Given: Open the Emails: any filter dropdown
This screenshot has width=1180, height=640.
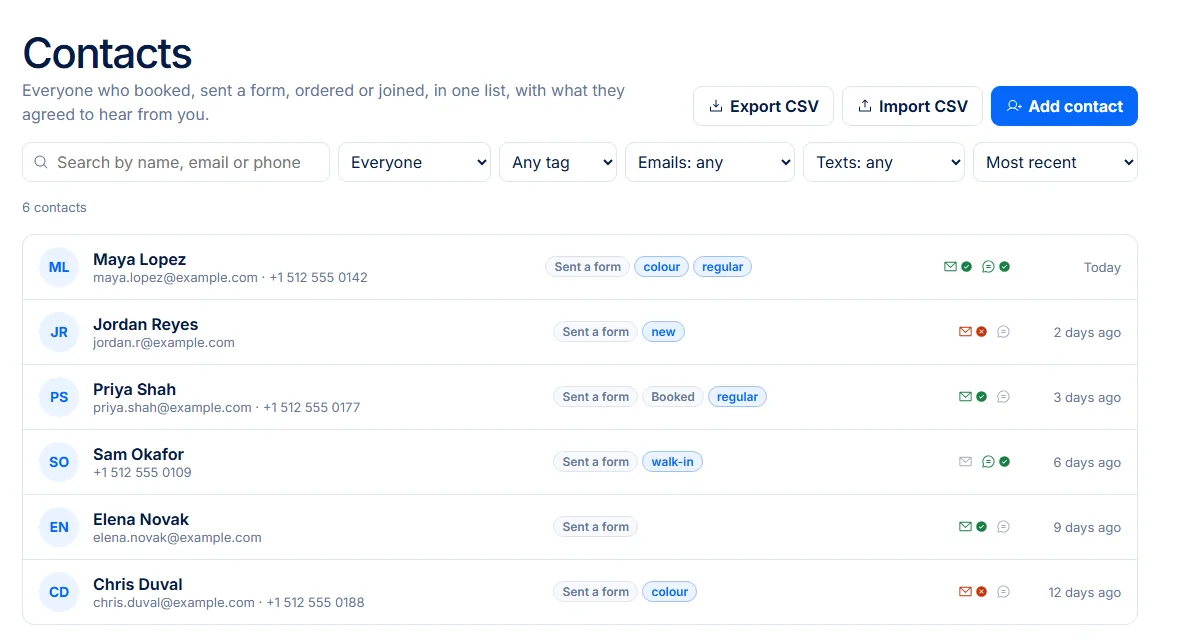Looking at the screenshot, I should coord(710,162).
